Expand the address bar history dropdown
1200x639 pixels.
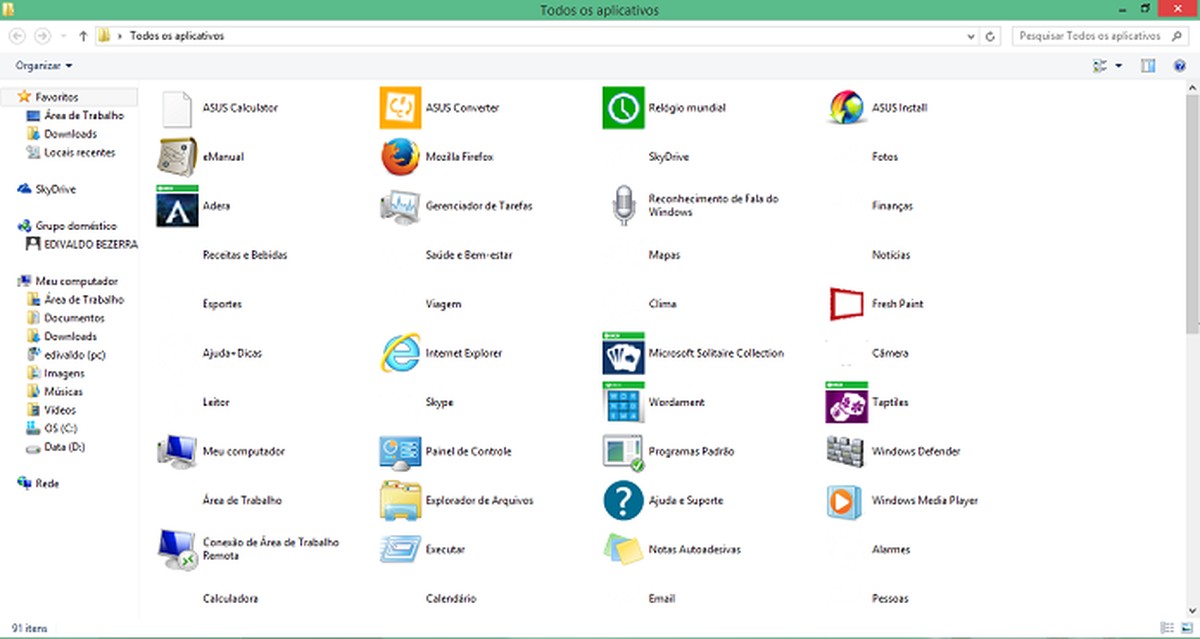(x=972, y=36)
